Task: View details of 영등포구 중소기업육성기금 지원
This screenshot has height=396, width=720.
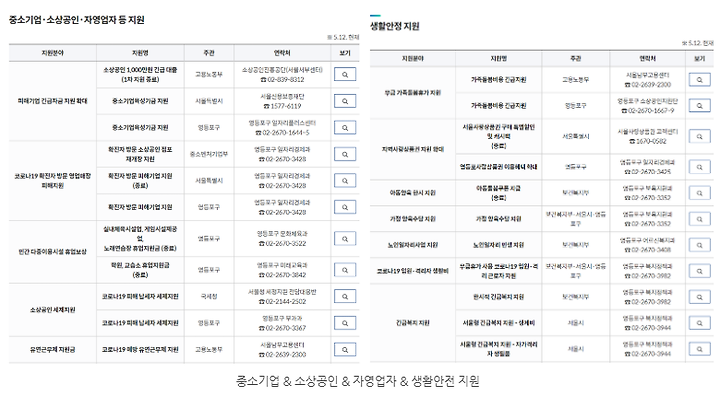Action: tap(345, 128)
